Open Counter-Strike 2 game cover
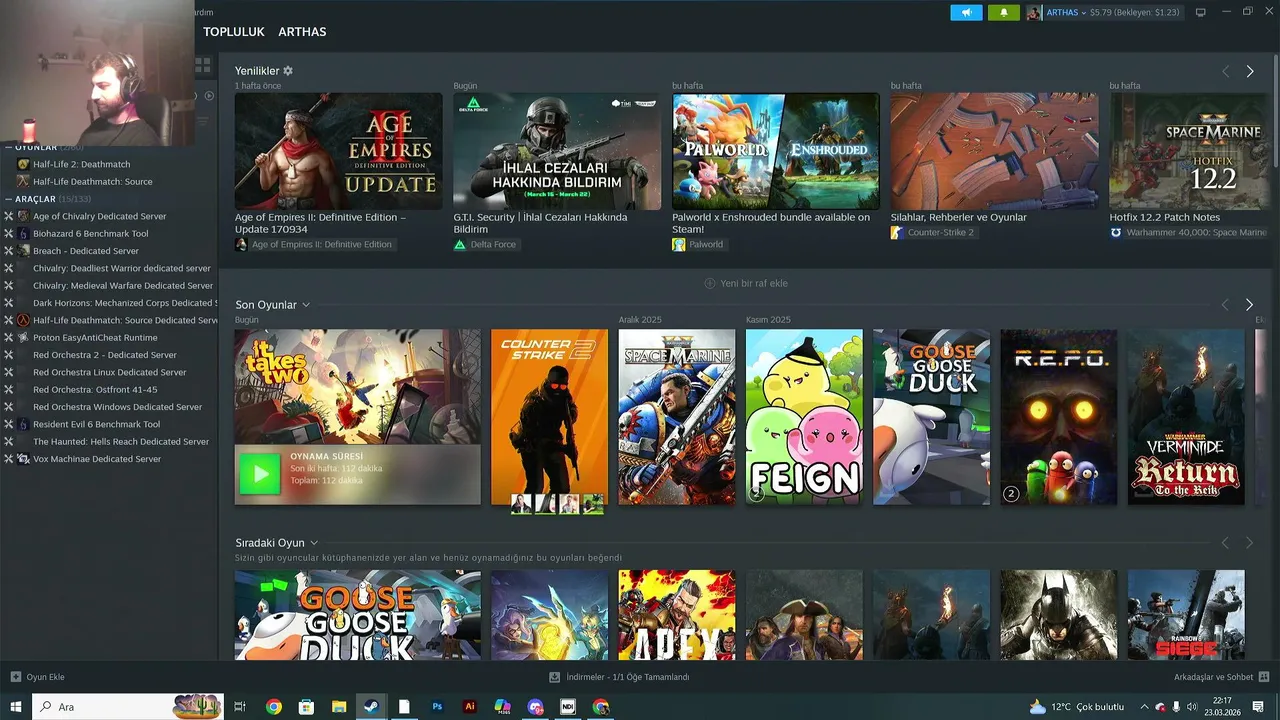 (549, 417)
